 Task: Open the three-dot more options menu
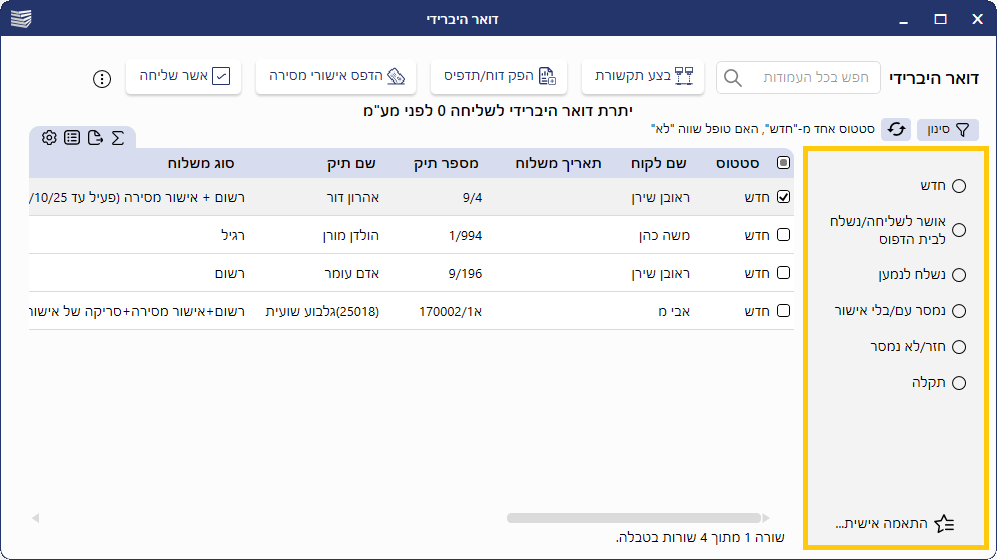tap(101, 77)
